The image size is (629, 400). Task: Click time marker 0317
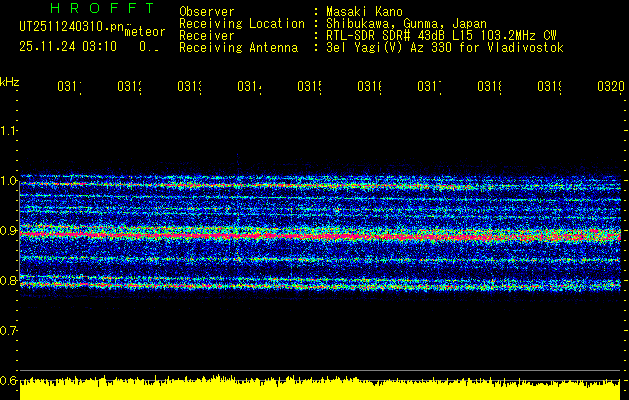(x=430, y=86)
